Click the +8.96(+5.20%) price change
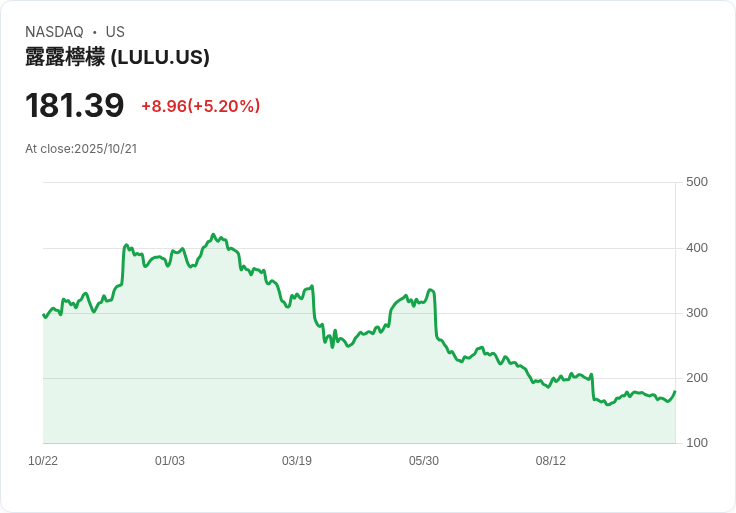This screenshot has height=513, width=736. click(200, 106)
